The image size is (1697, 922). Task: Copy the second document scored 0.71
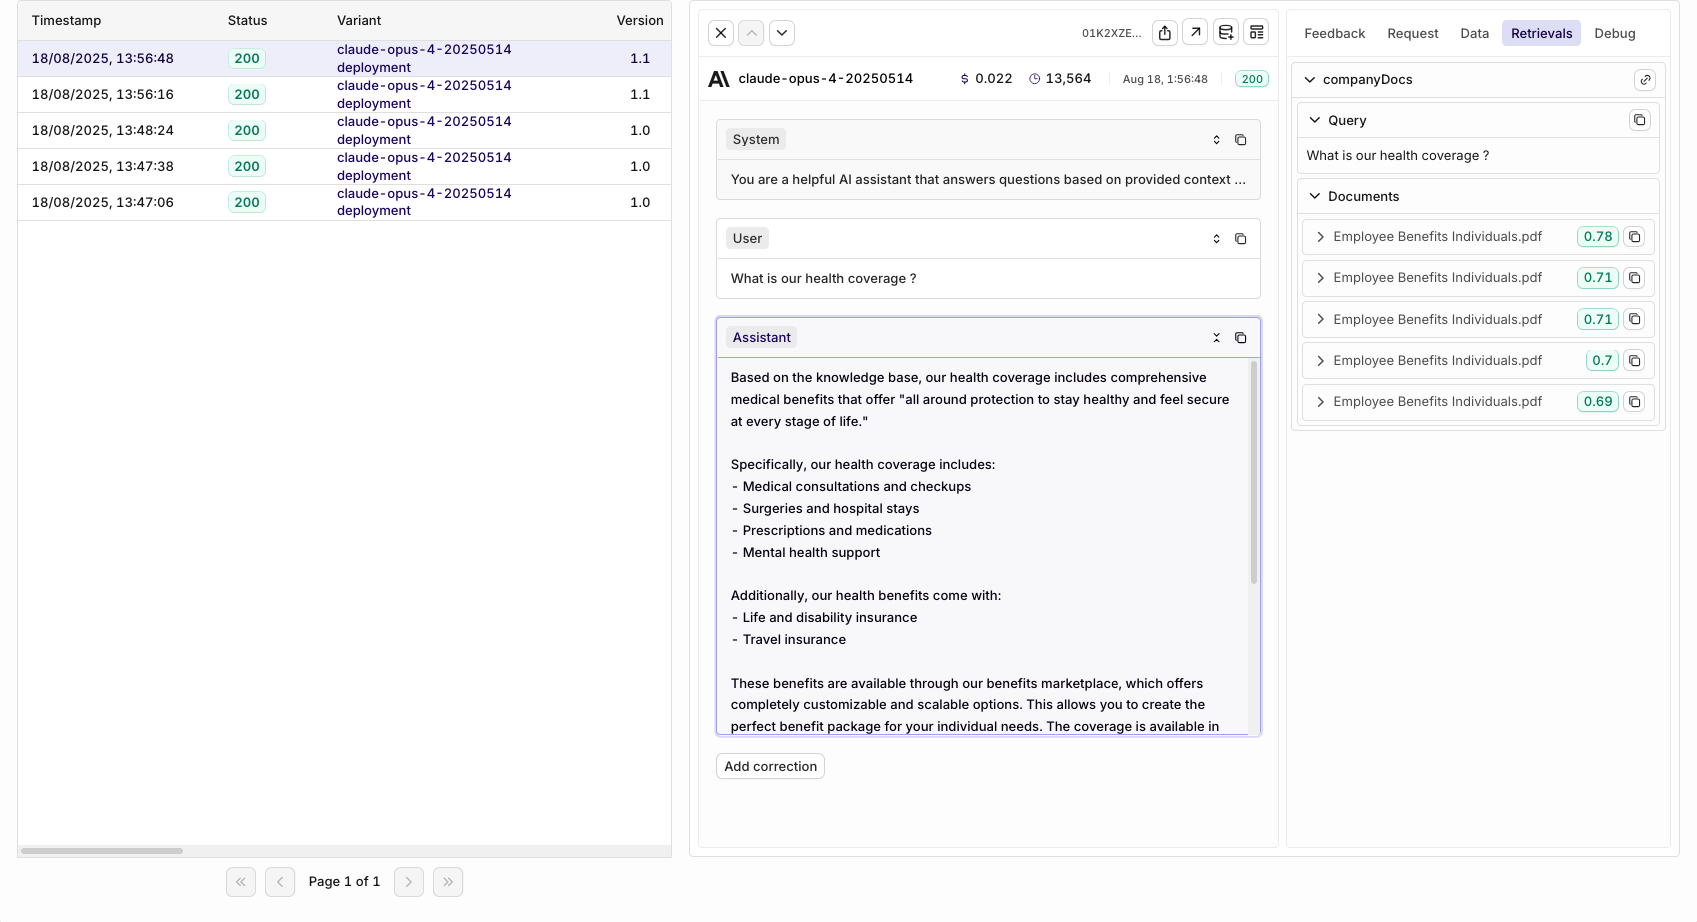click(1635, 320)
